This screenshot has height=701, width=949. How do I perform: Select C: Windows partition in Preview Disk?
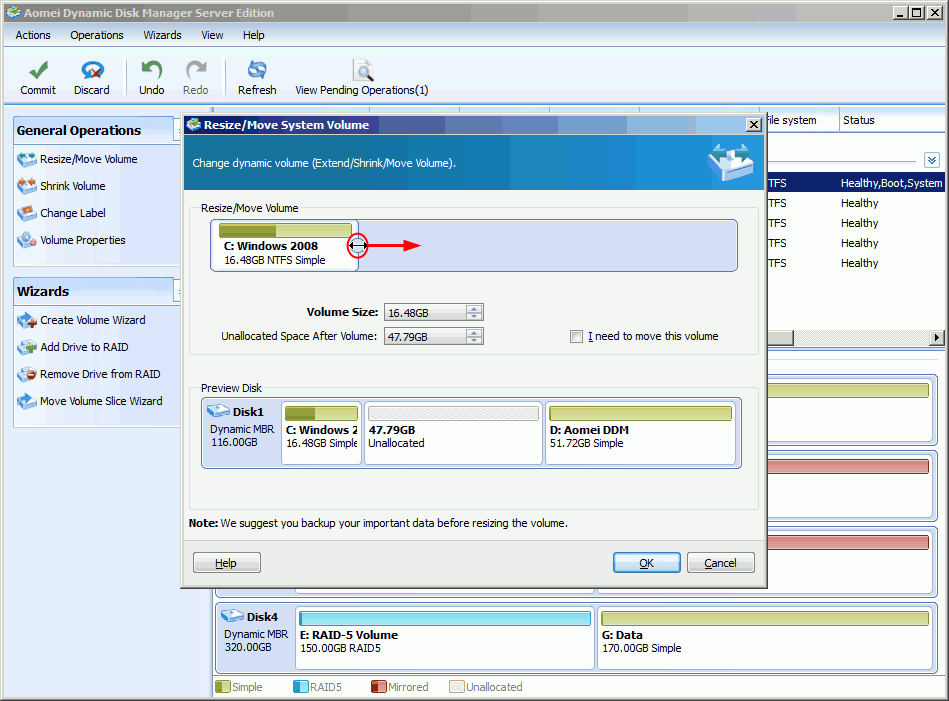tap(321, 433)
